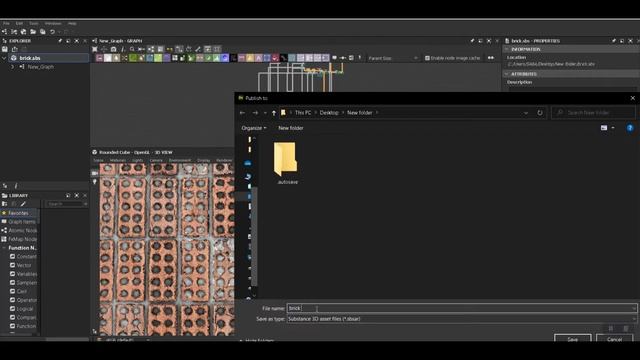Screen dimensions: 640x360
Task: Go forward in Publish dialog
Action: pos(255,113)
